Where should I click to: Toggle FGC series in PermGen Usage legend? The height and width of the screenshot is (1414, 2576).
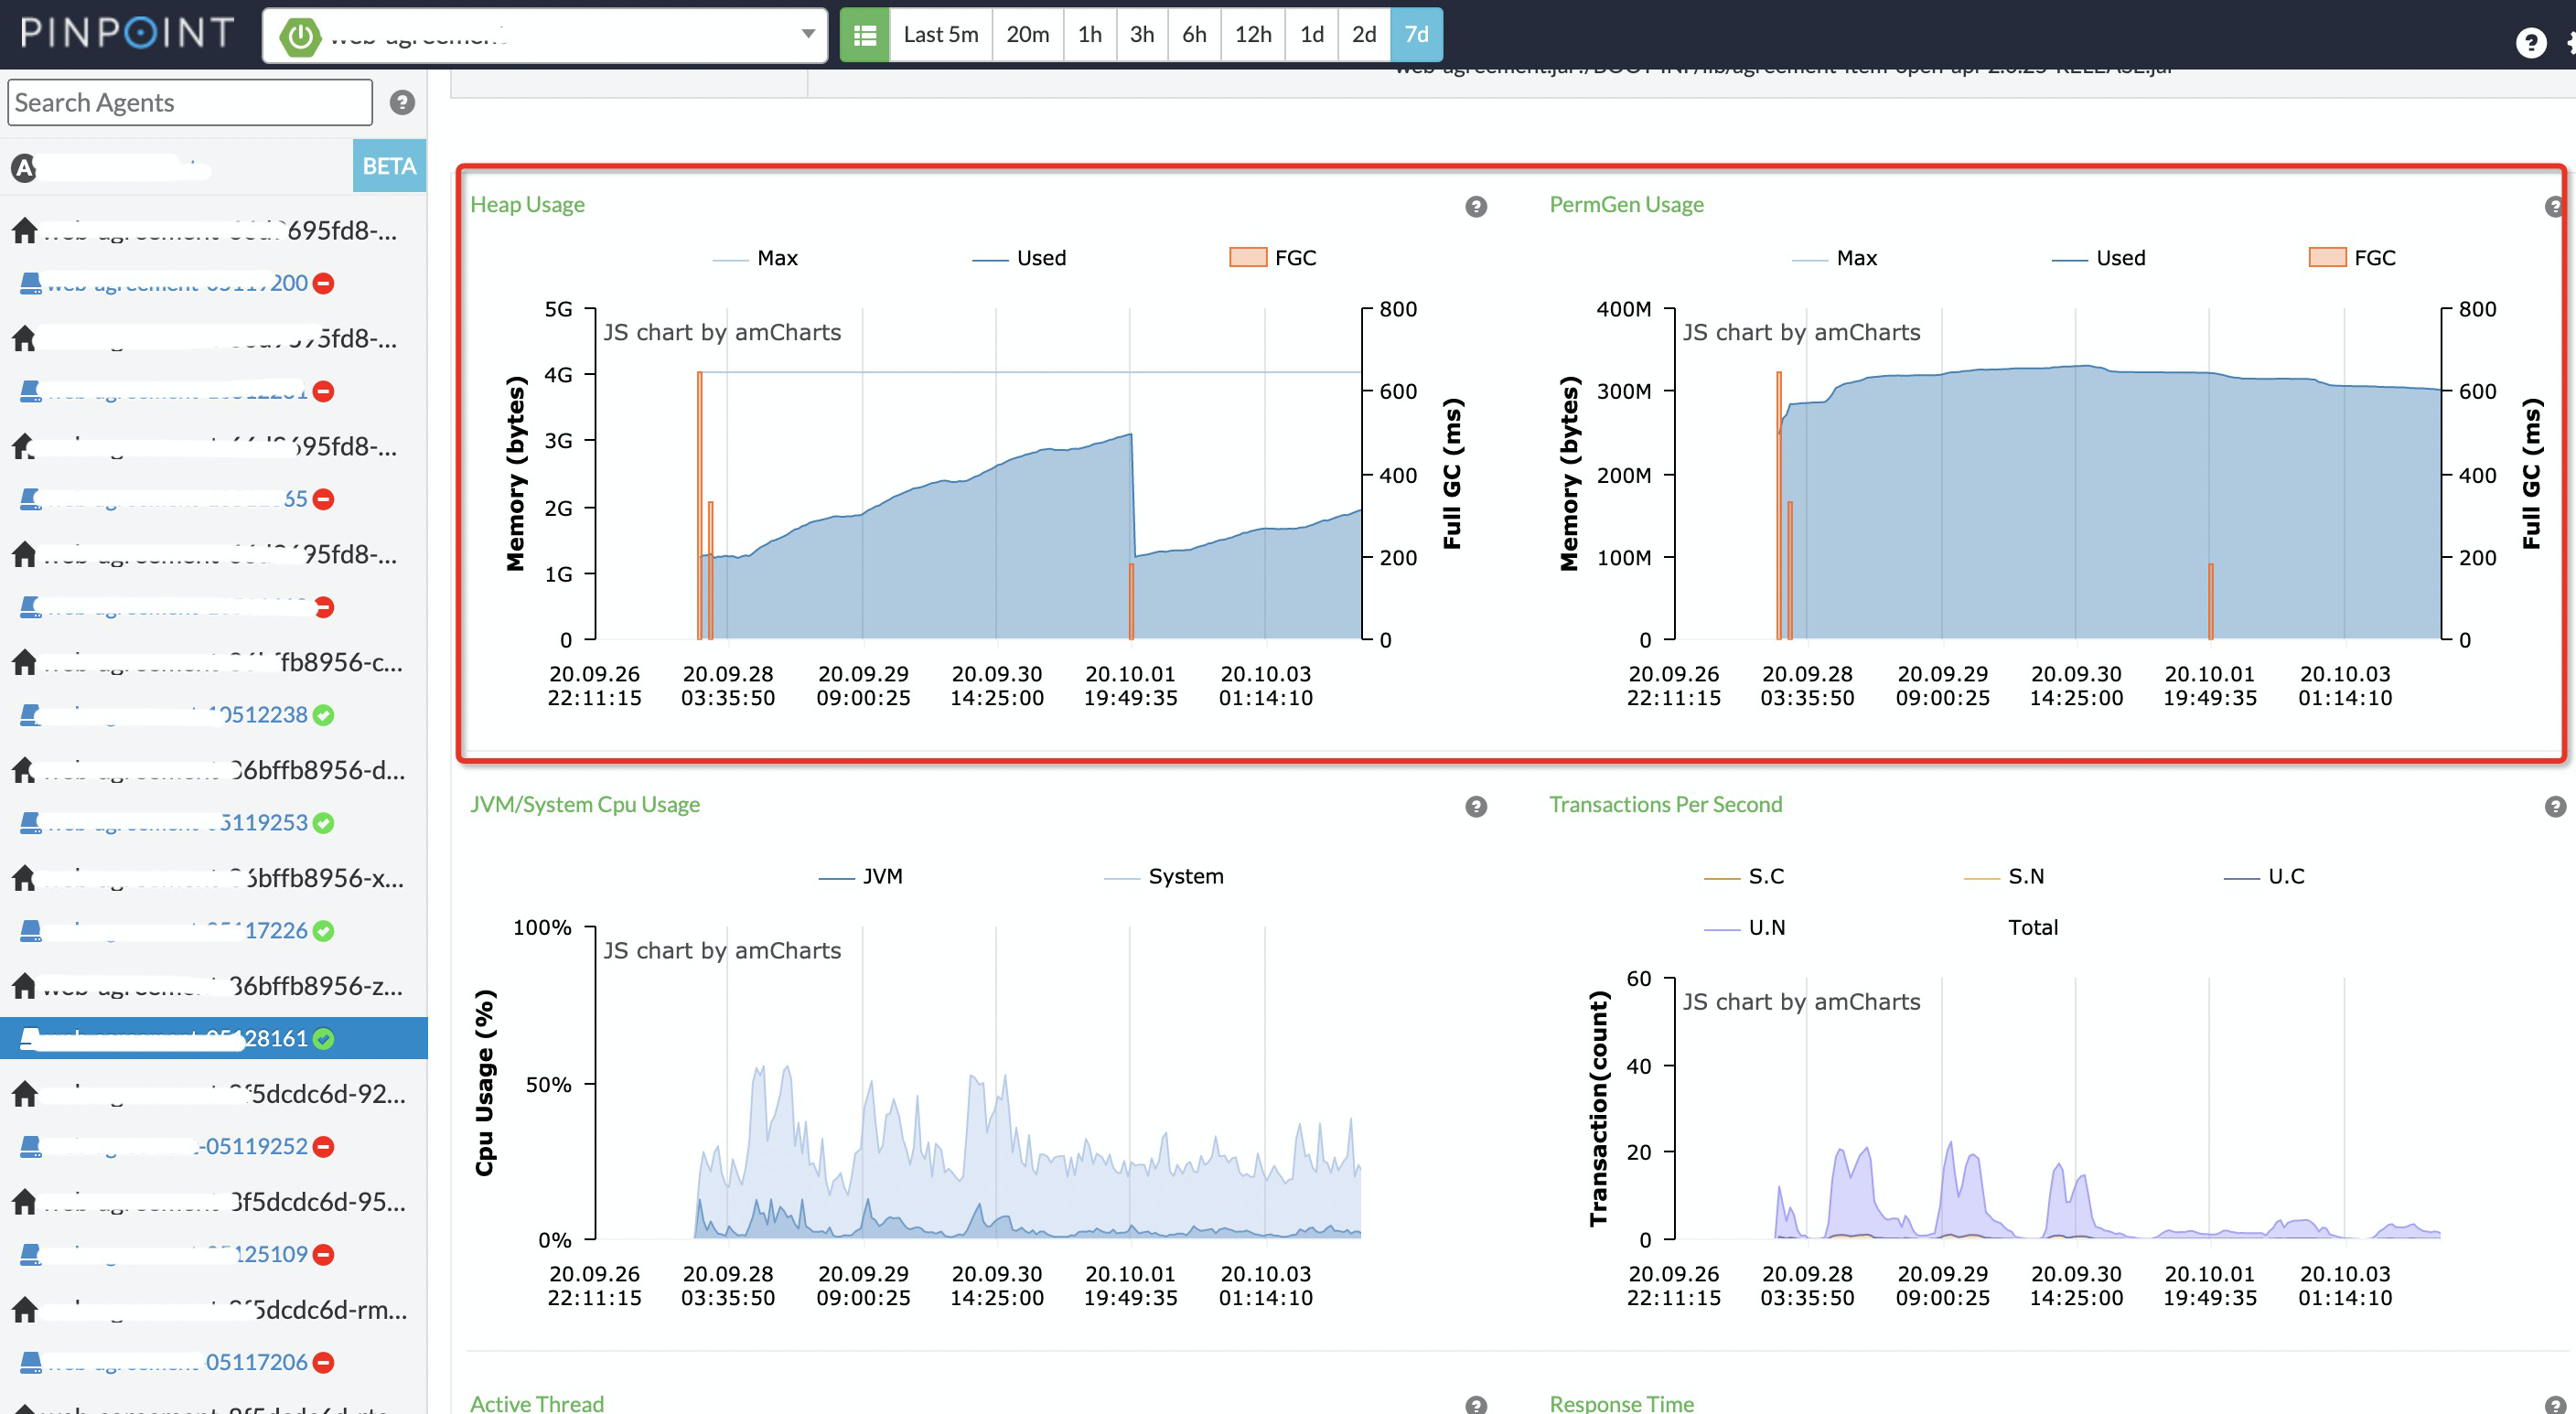(2352, 258)
